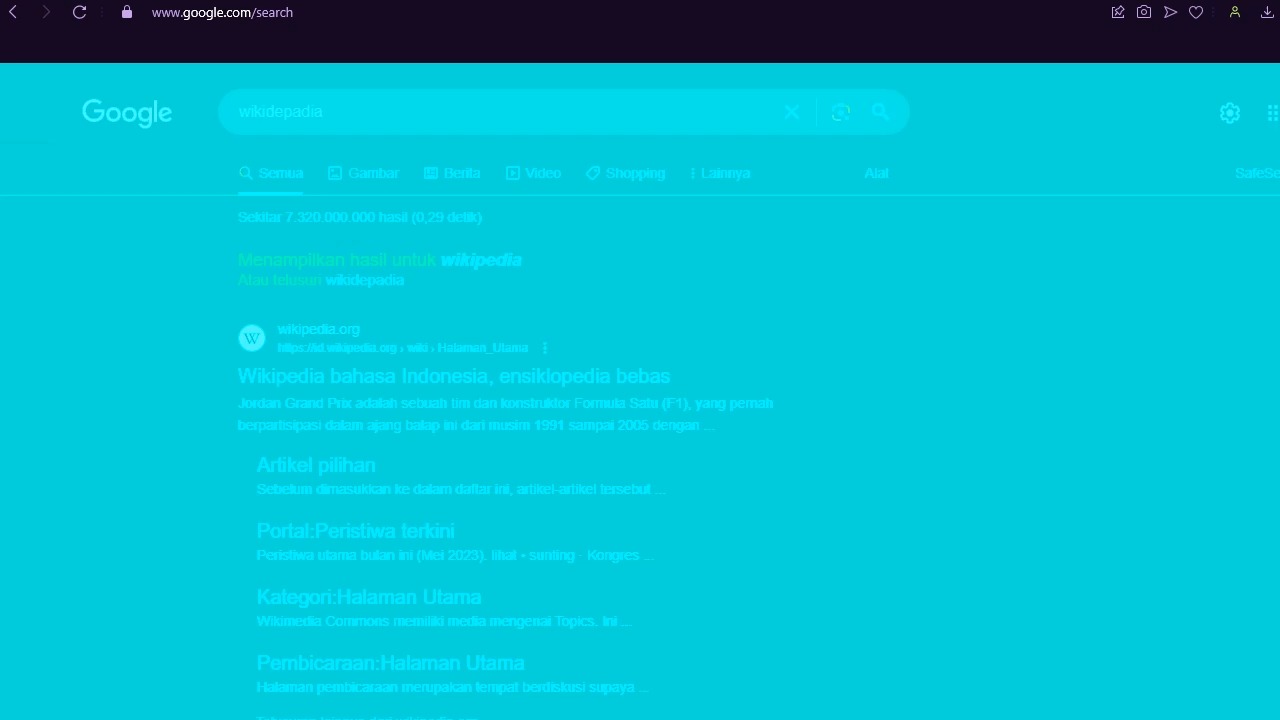Viewport: 1280px width, 720px height.
Task: Click the text Sebelum dimasukkan ke dalam daftar ini
Action: pos(461,489)
